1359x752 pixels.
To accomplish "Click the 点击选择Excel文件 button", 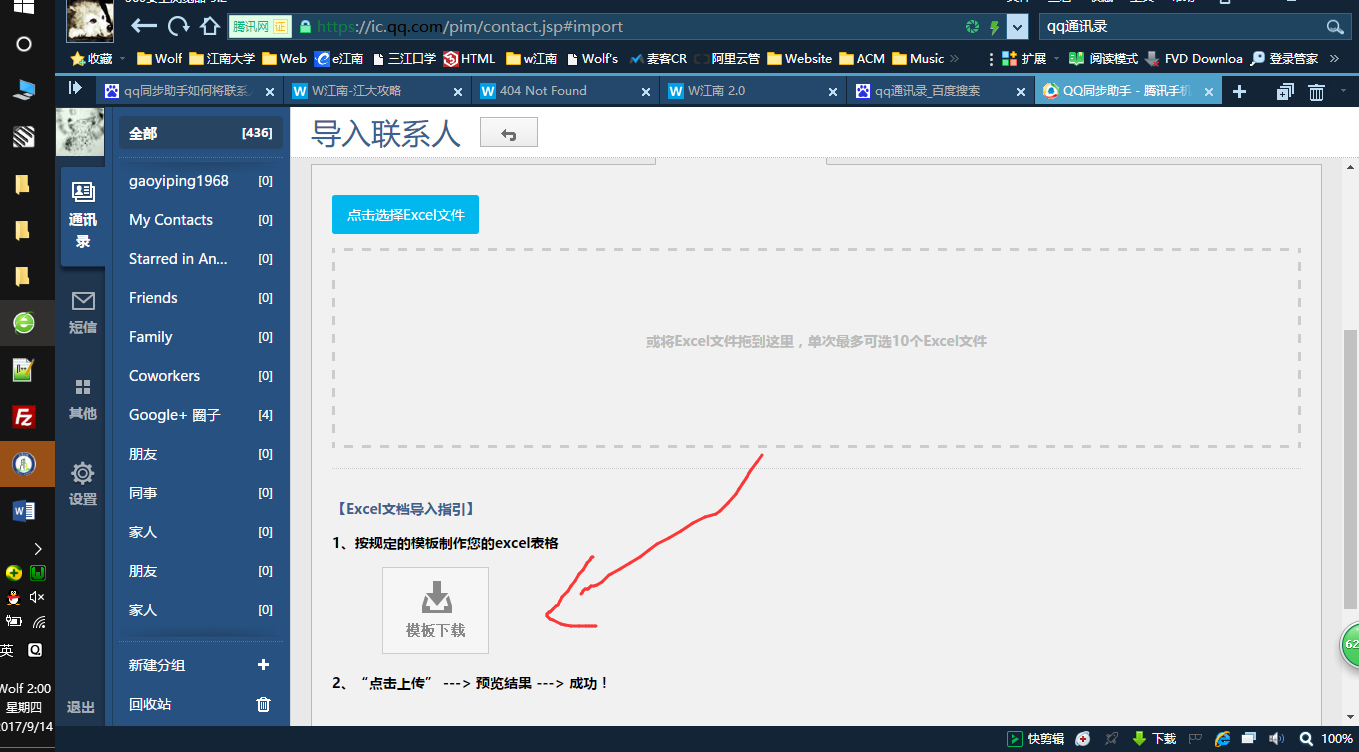I will 405,215.
